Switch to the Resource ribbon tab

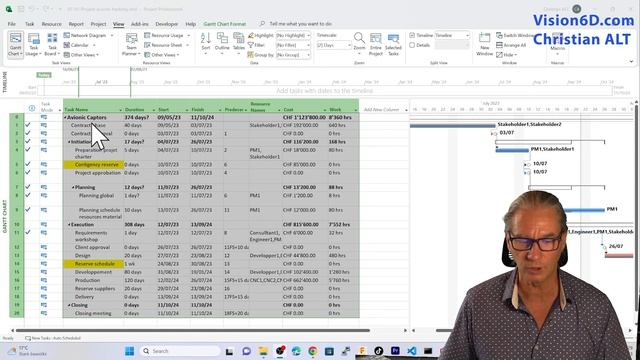51,24
